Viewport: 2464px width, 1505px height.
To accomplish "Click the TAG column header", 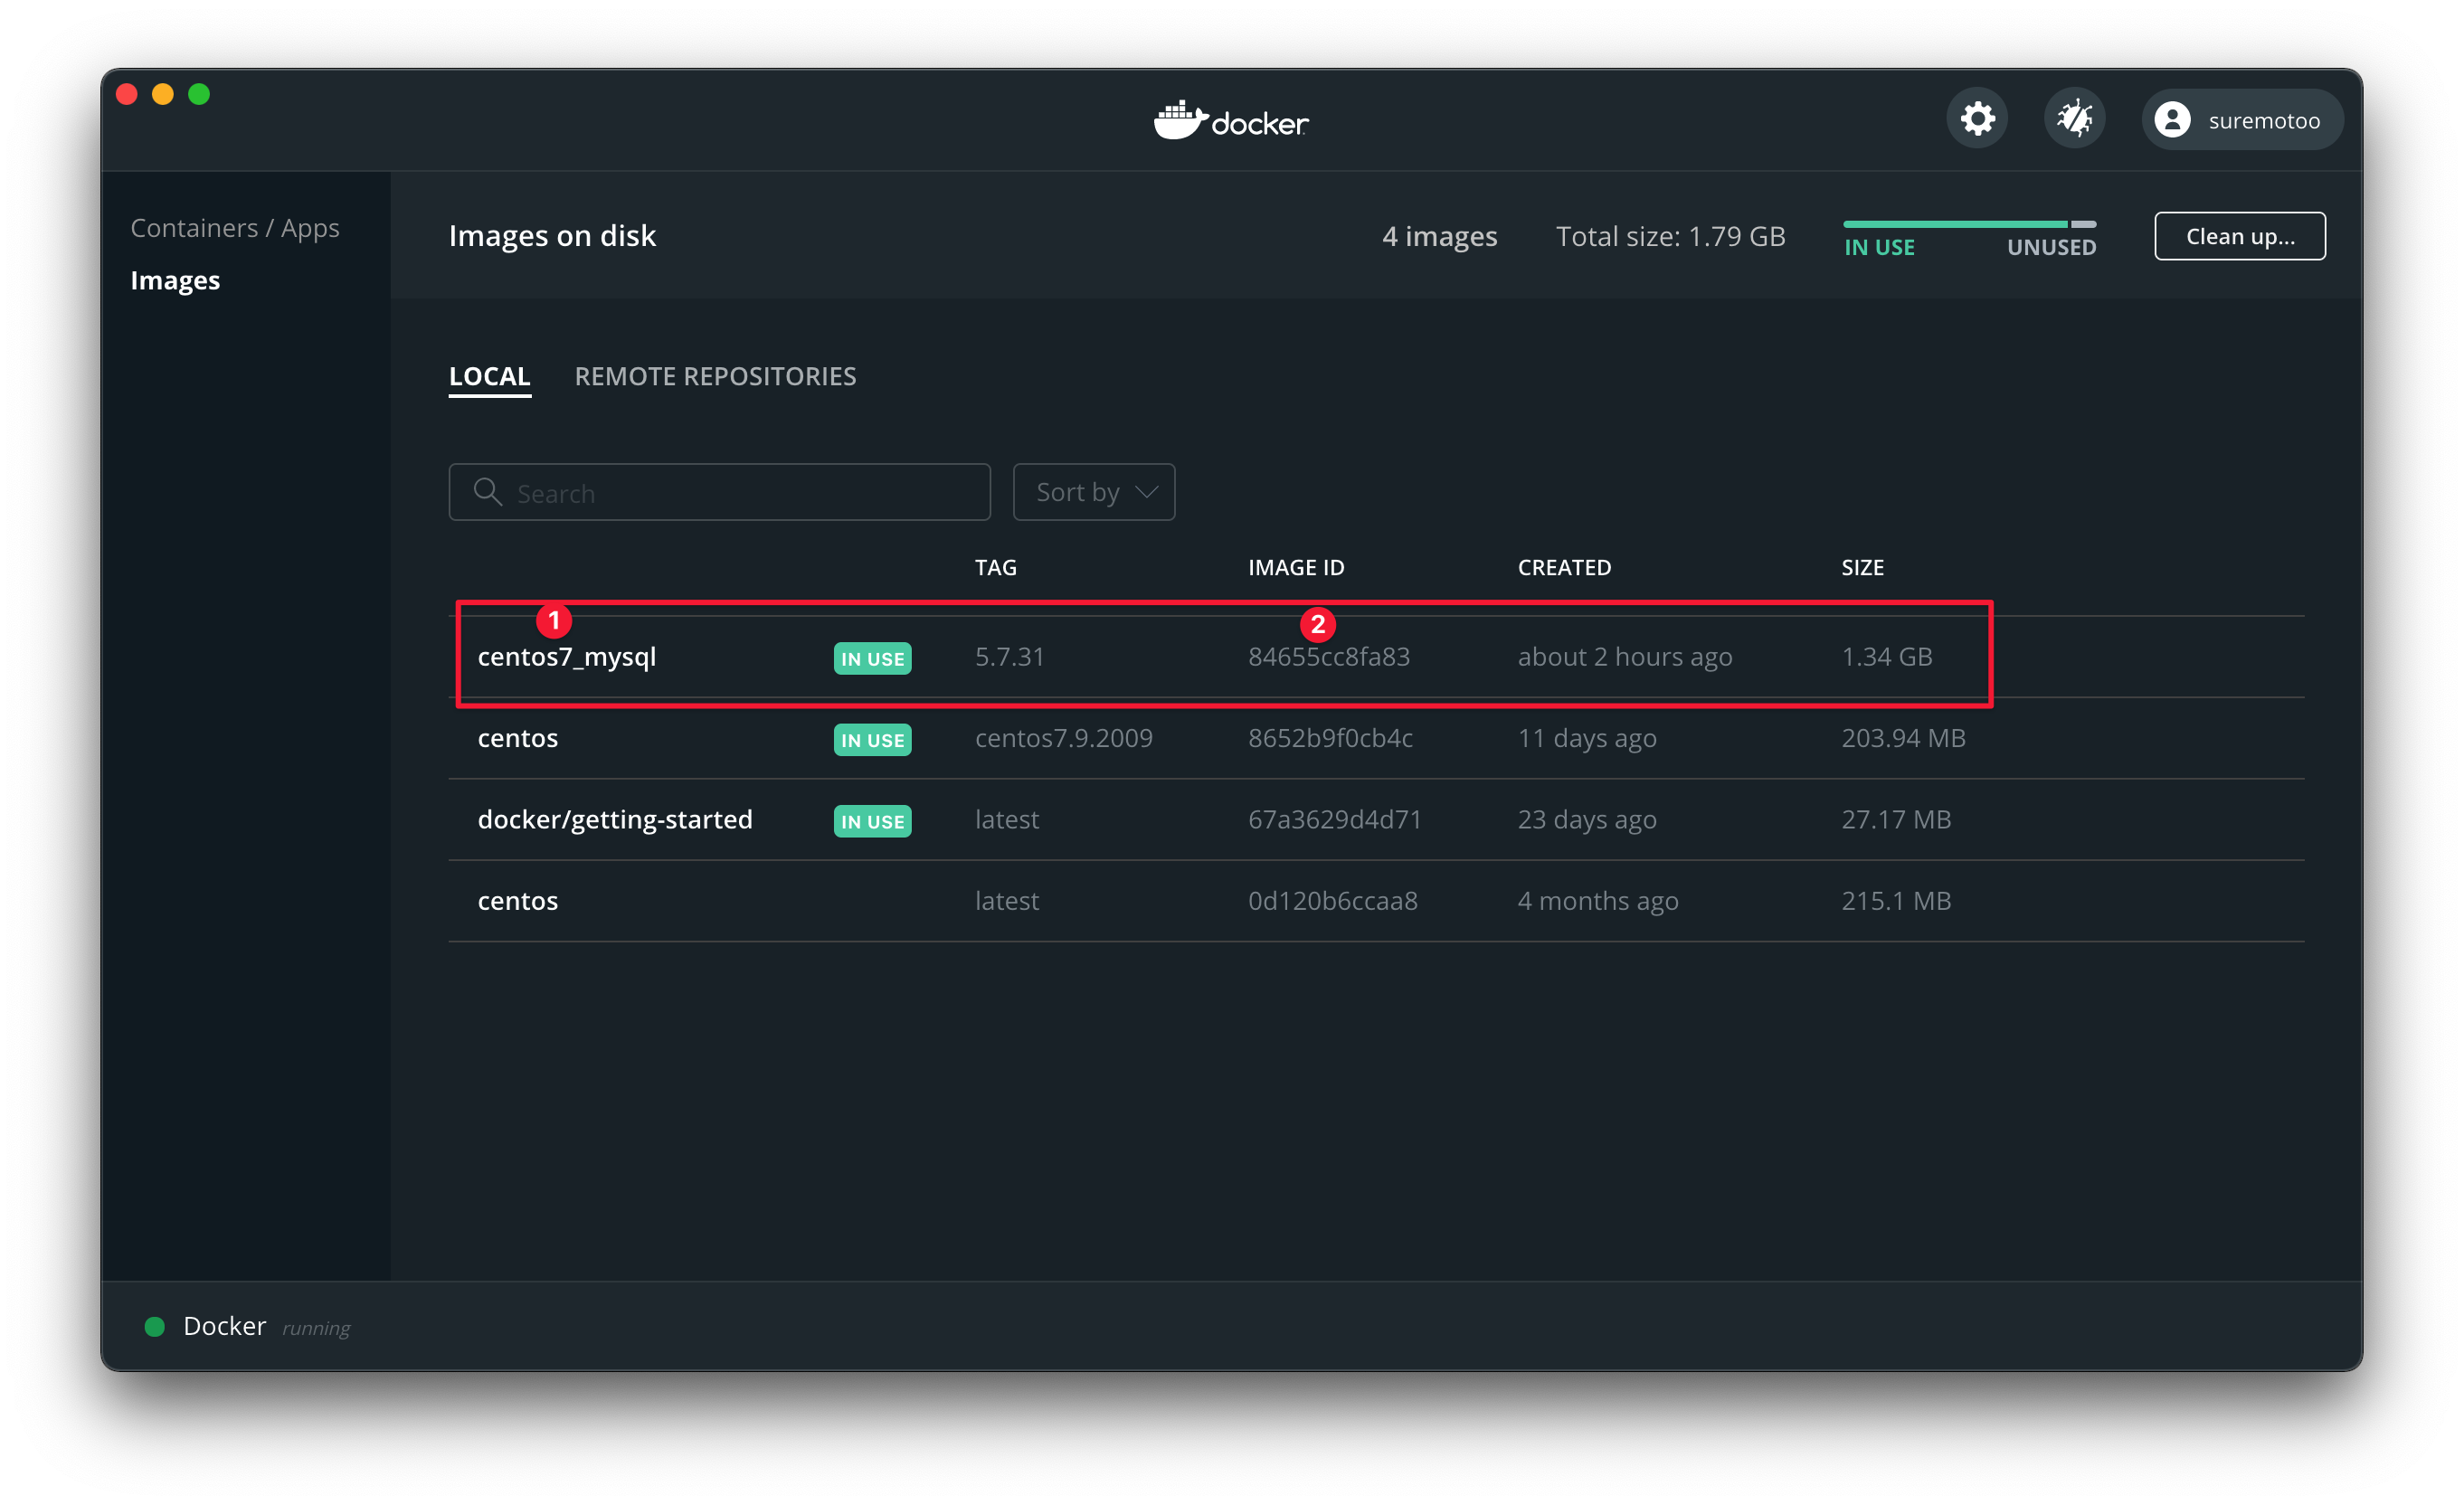I will click(995, 568).
